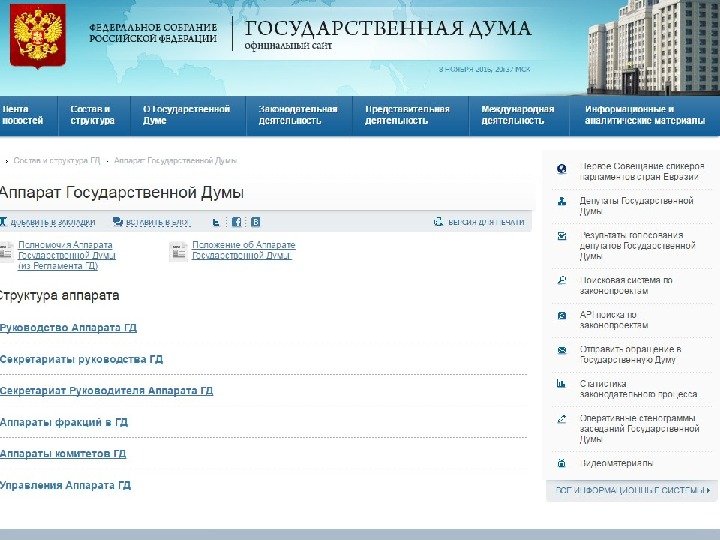
Task: Open 'Видеоматериалы' sidebar link
Action: [x=616, y=463]
